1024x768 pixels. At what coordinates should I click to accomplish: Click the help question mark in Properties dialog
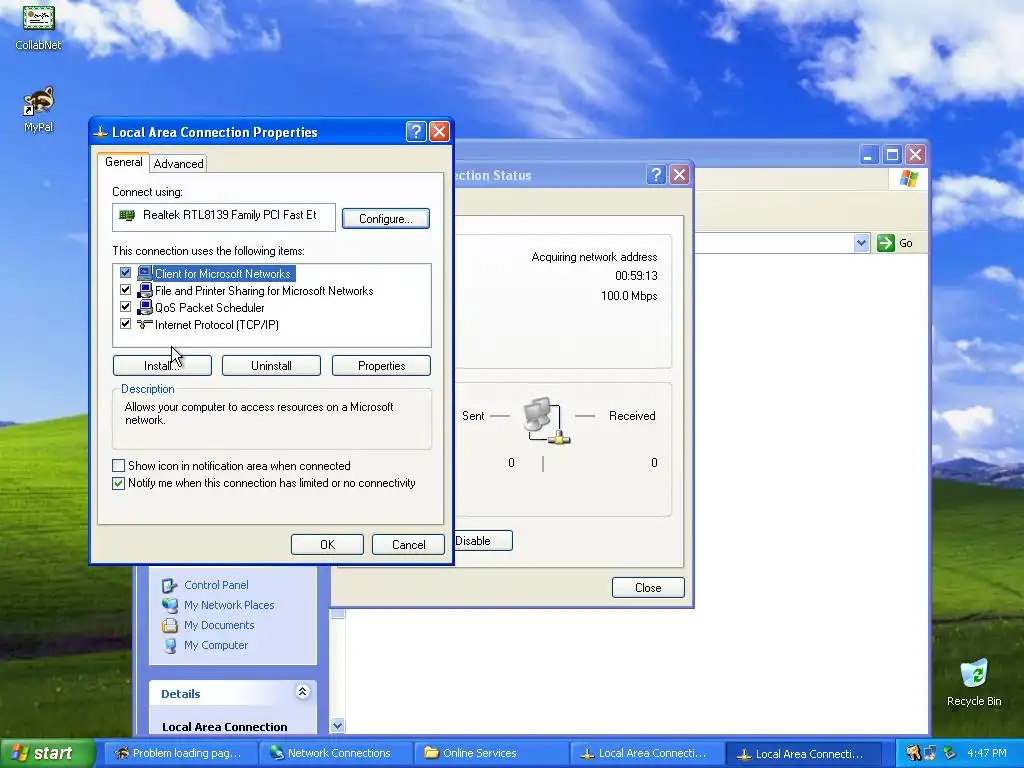coord(415,132)
